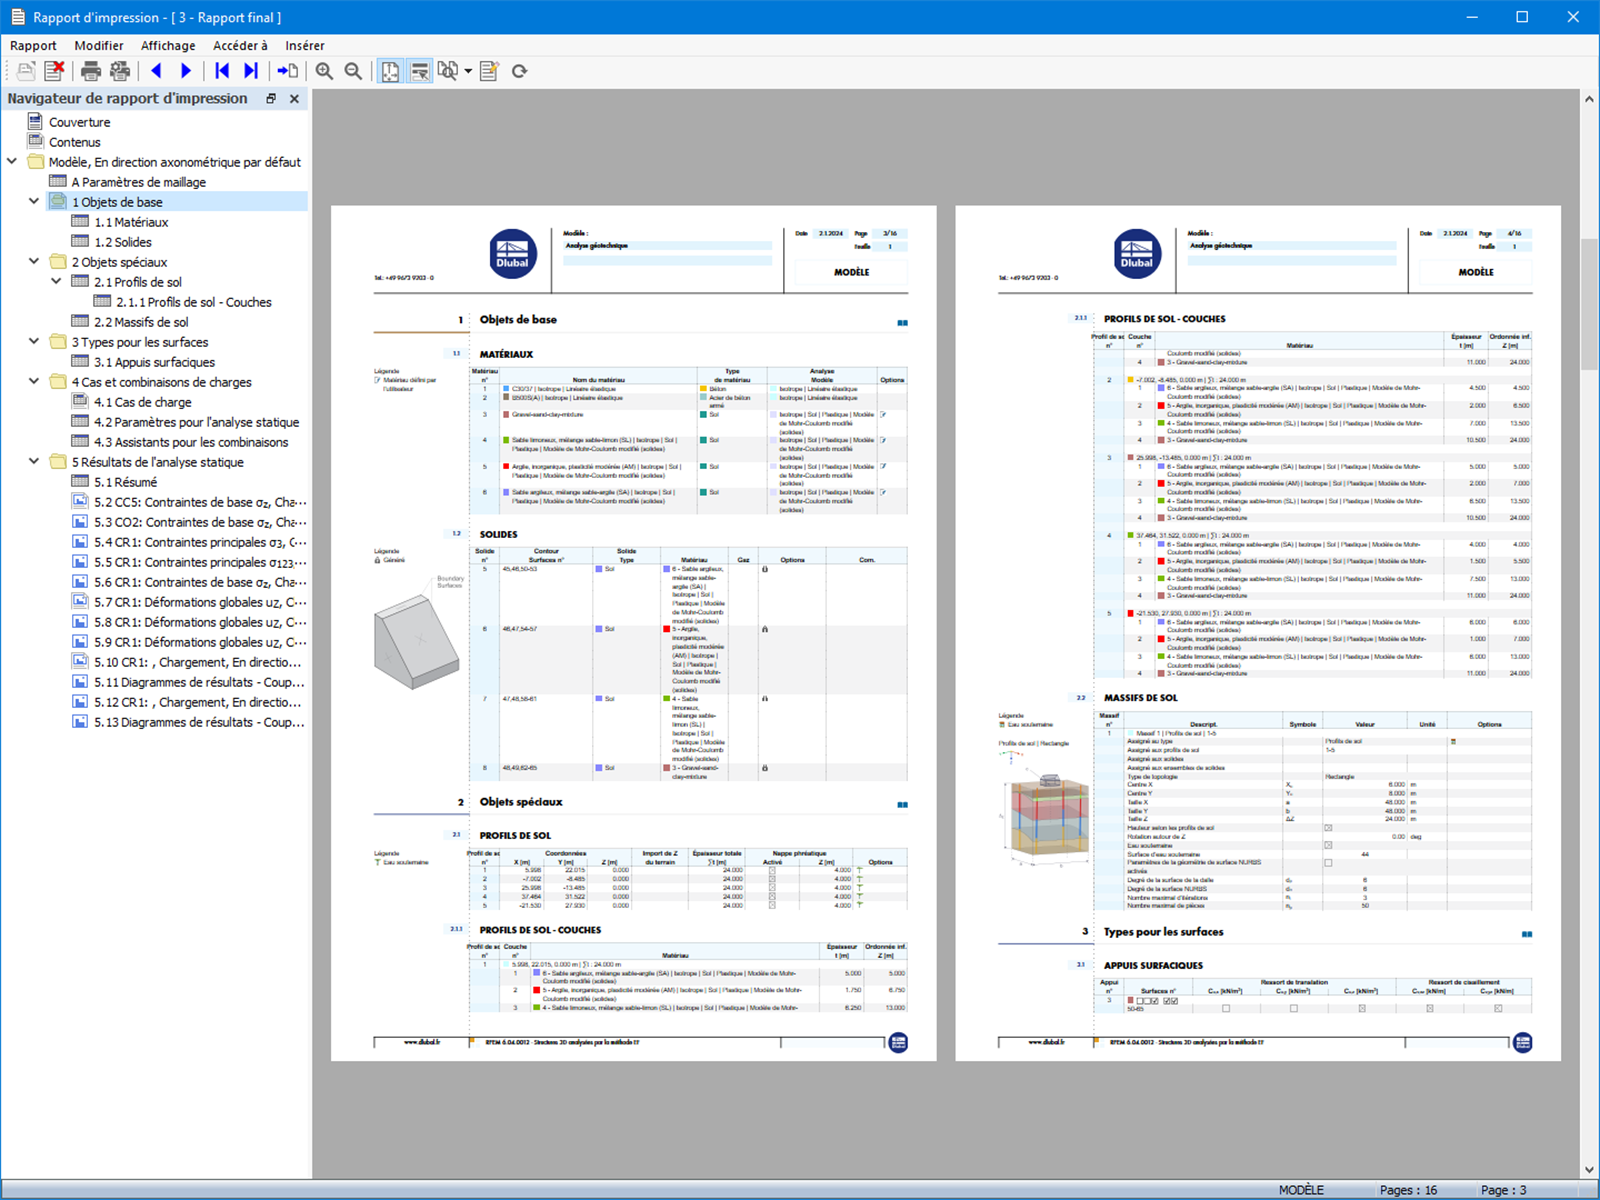This screenshot has width=1600, height=1200.
Task: Select '4.3 Assistants pour les combinaisons'
Action: pos(191,442)
